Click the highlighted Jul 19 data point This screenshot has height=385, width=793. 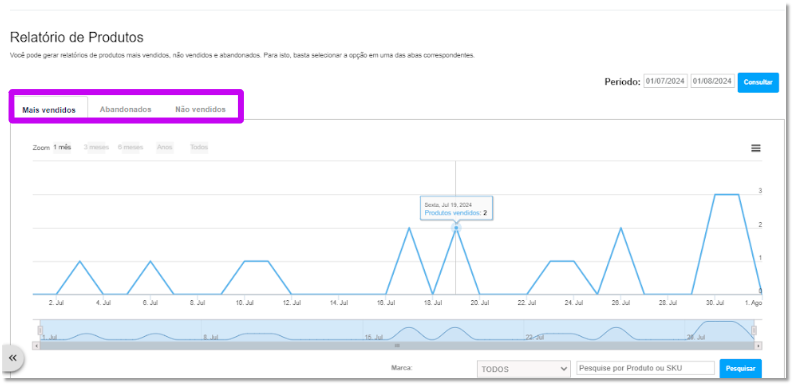(456, 228)
